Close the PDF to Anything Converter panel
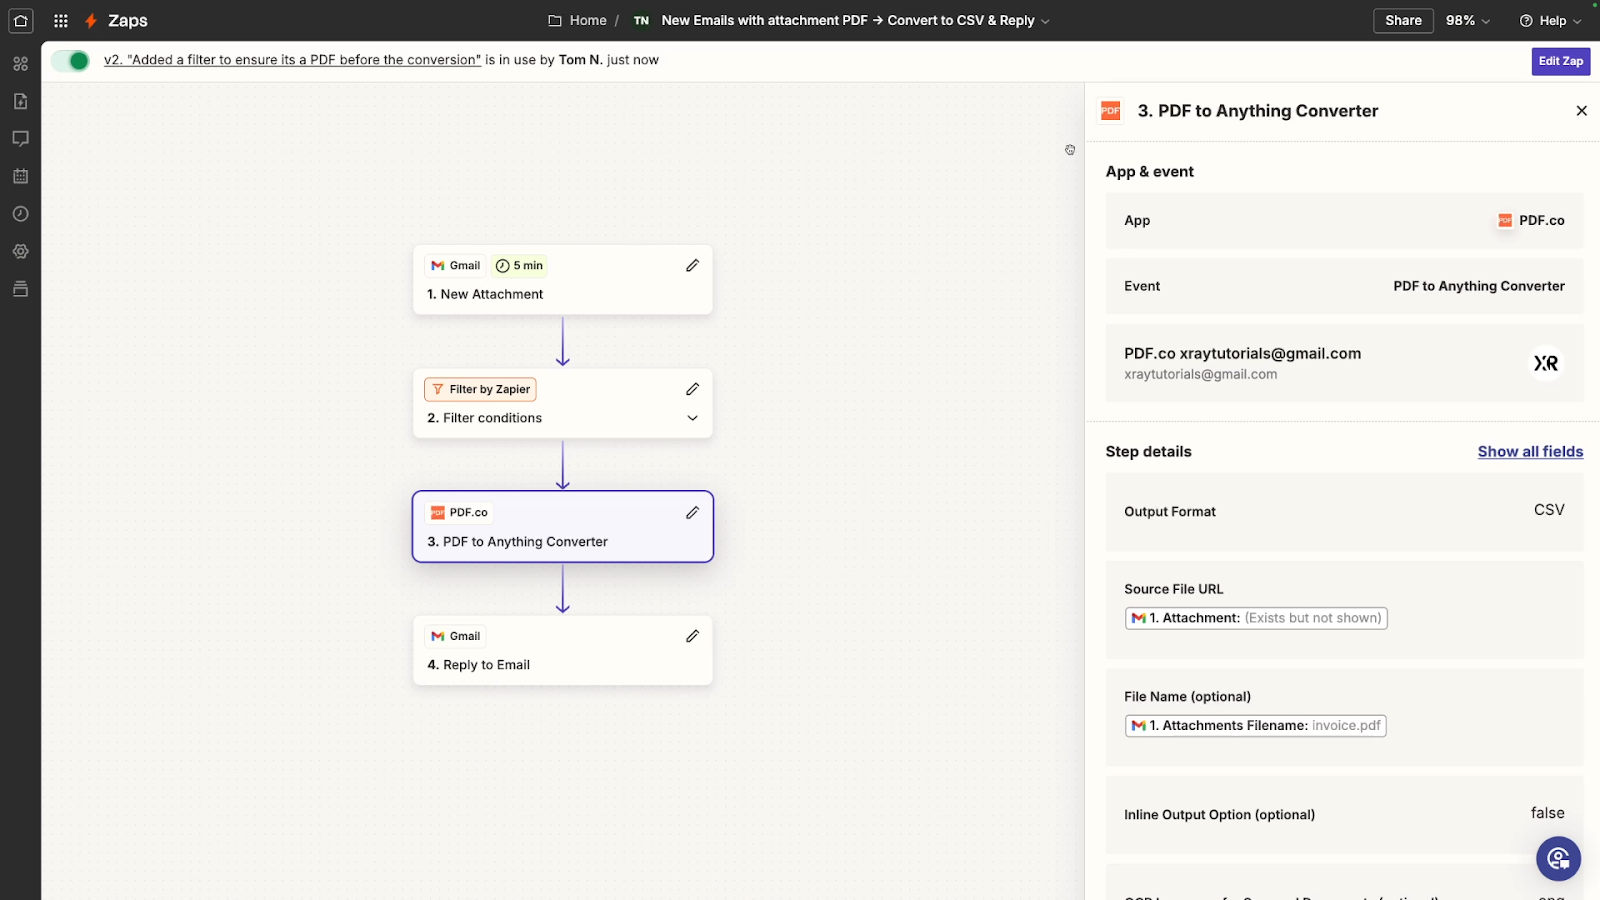The height and width of the screenshot is (900, 1600). point(1581,111)
